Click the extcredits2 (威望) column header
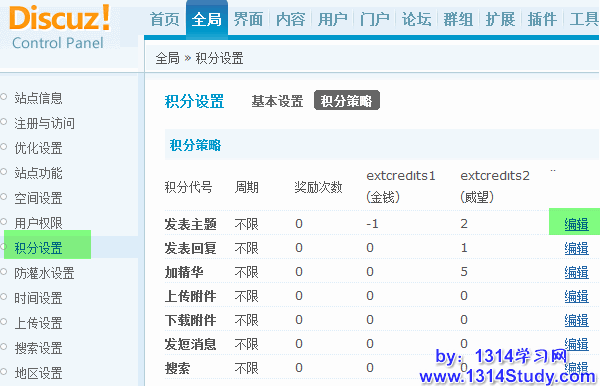Screen dimensions: 600x386 coord(495,187)
